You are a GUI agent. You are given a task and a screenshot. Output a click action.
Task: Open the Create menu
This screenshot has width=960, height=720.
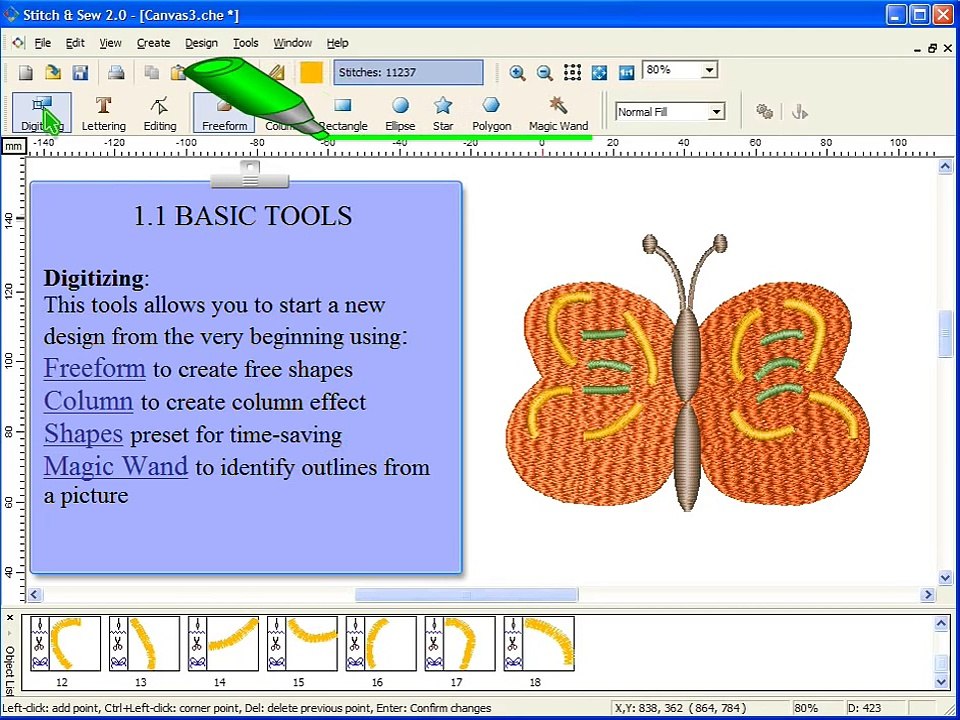pos(153,43)
